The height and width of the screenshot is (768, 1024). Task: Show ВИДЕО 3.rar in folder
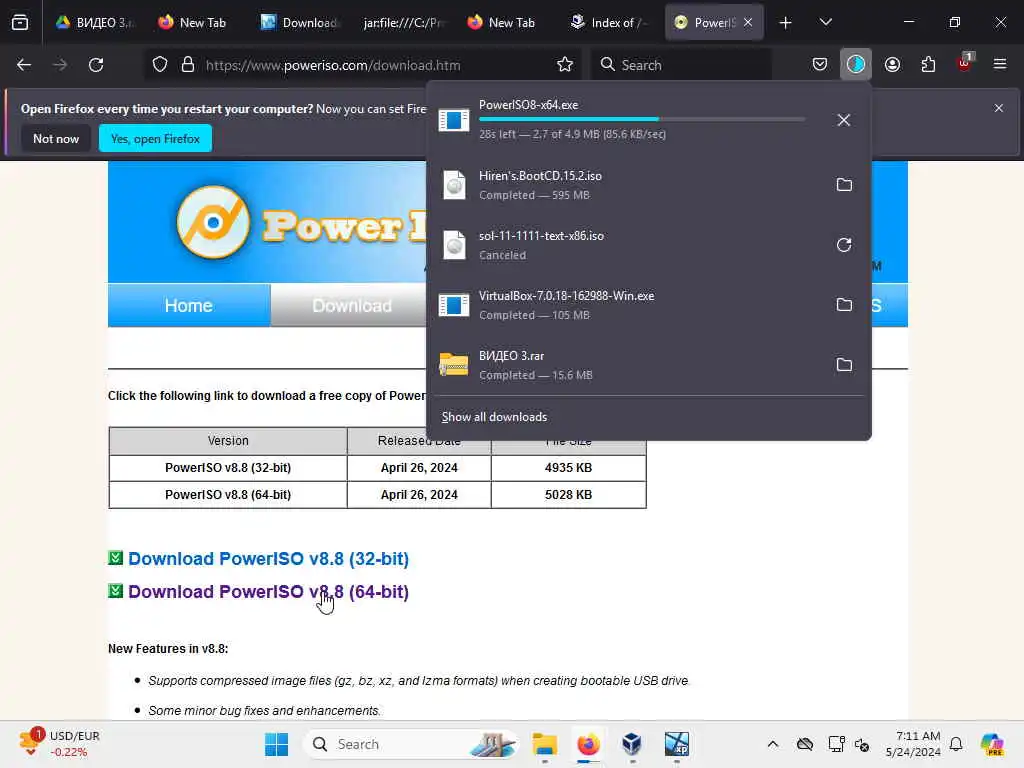(844, 365)
